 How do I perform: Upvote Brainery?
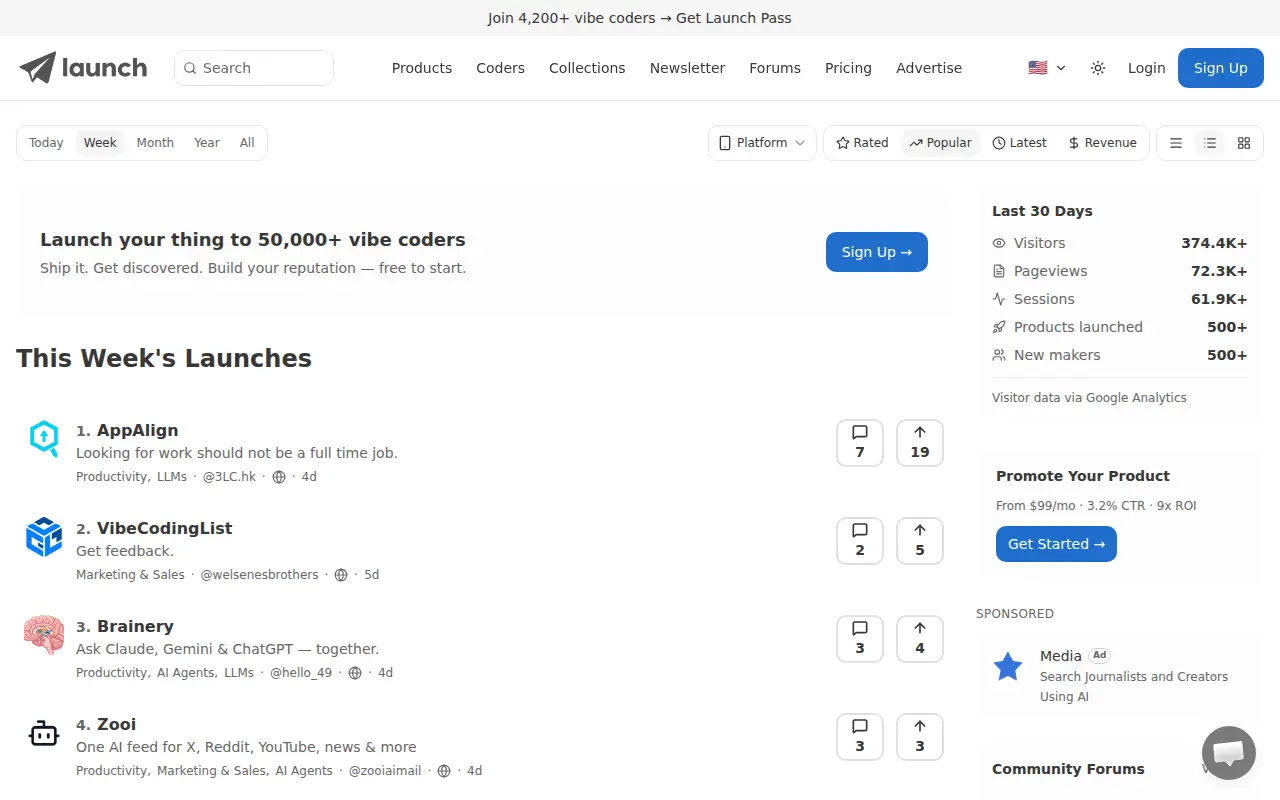[x=920, y=639]
